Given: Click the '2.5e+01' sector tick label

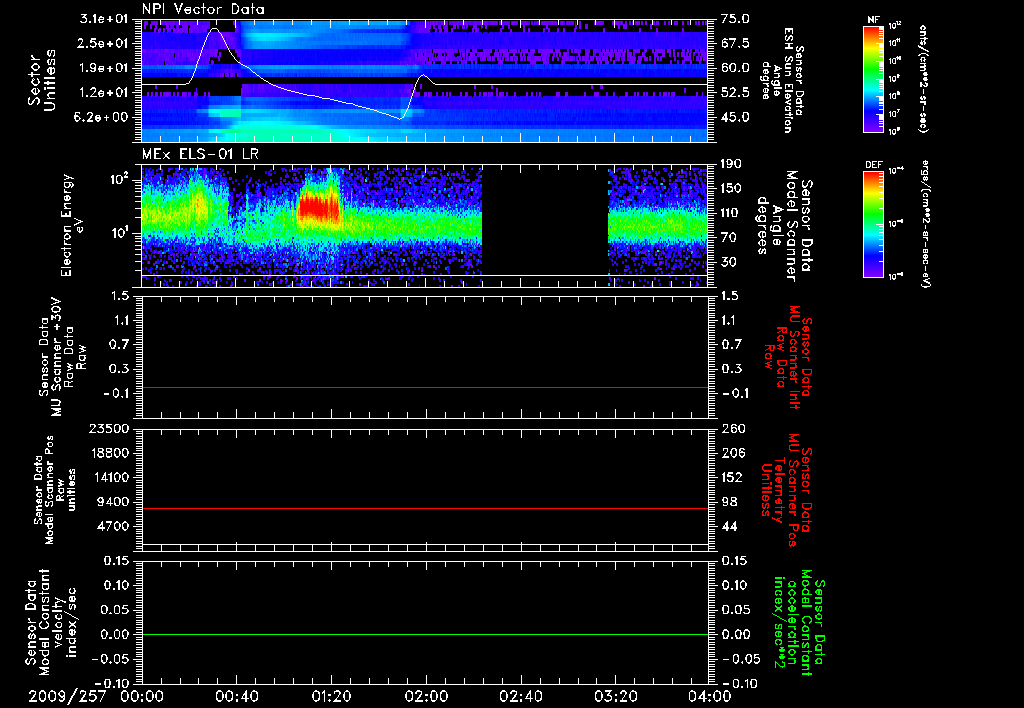Looking at the screenshot, I should (x=104, y=43).
